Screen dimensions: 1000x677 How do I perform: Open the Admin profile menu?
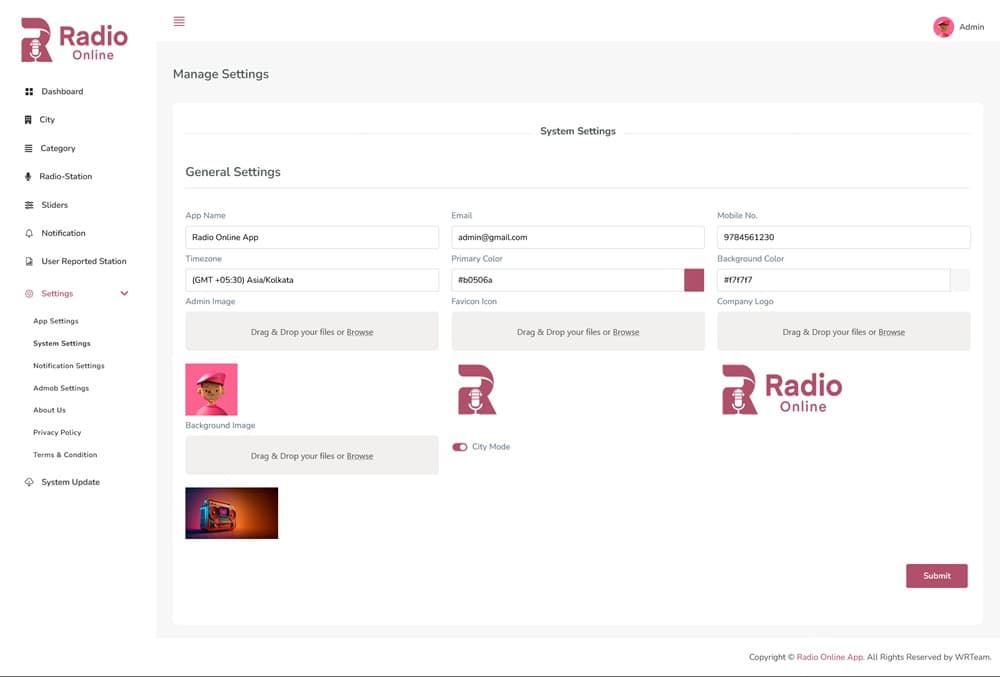958,27
